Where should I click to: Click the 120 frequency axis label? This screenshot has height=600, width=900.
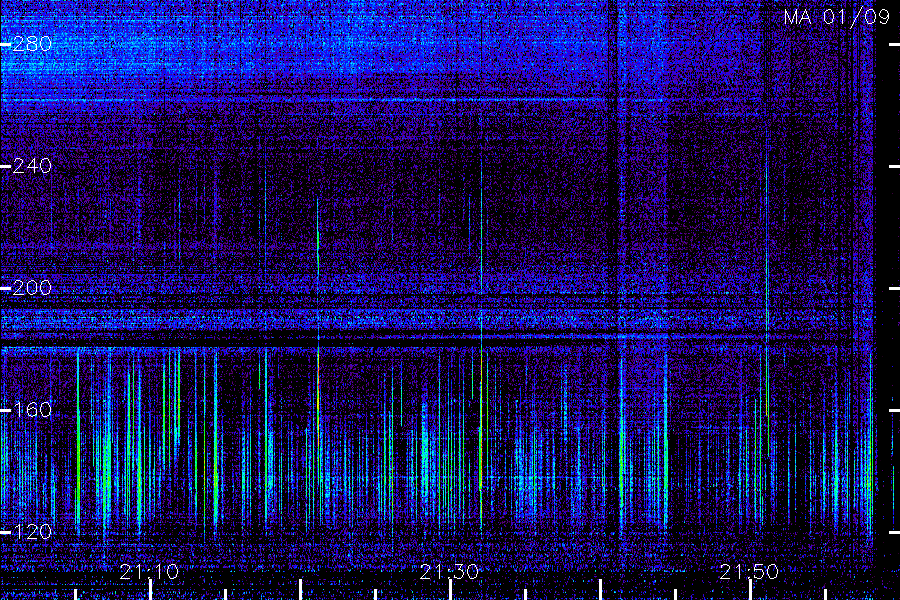click(32, 532)
